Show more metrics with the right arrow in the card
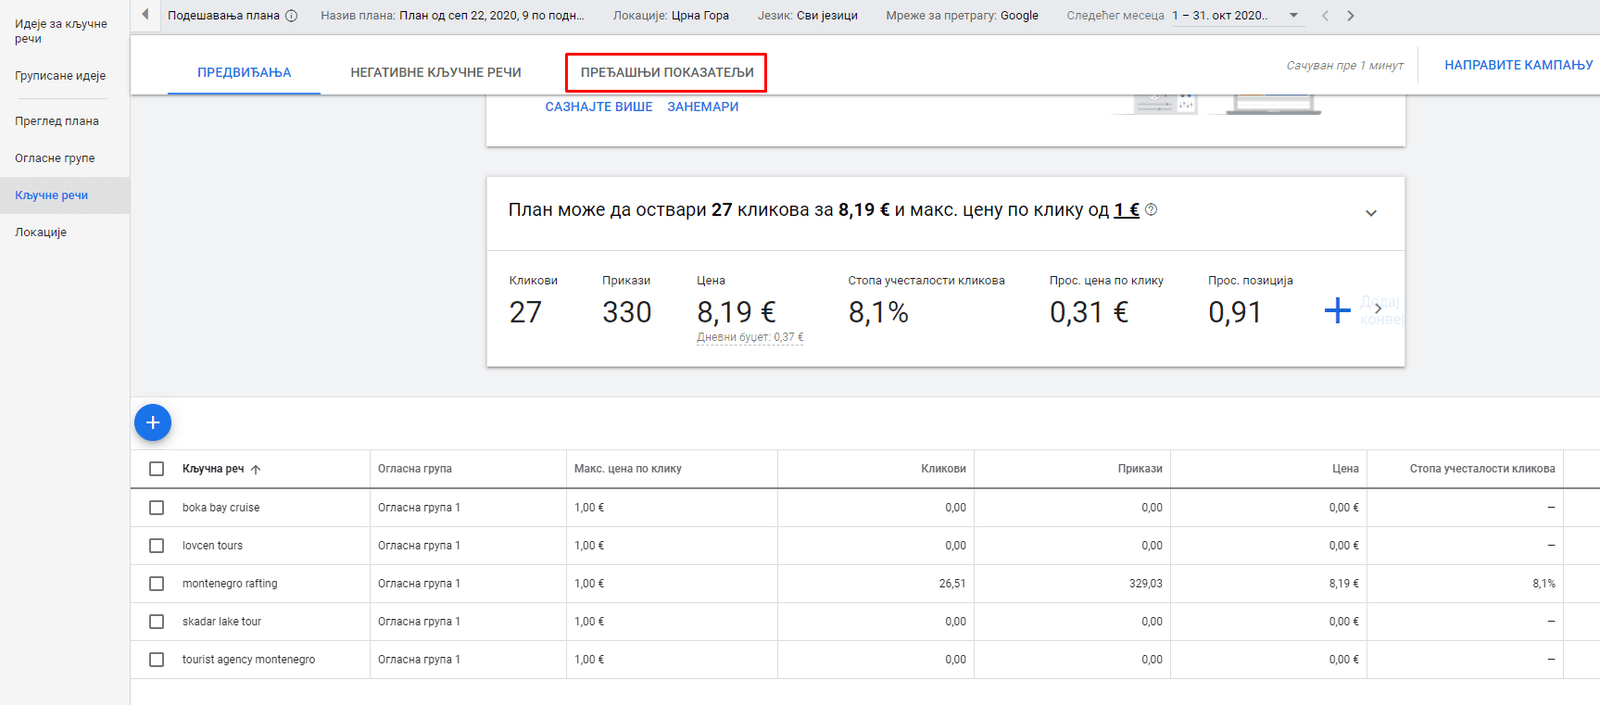The width and height of the screenshot is (1600, 705). (1378, 309)
